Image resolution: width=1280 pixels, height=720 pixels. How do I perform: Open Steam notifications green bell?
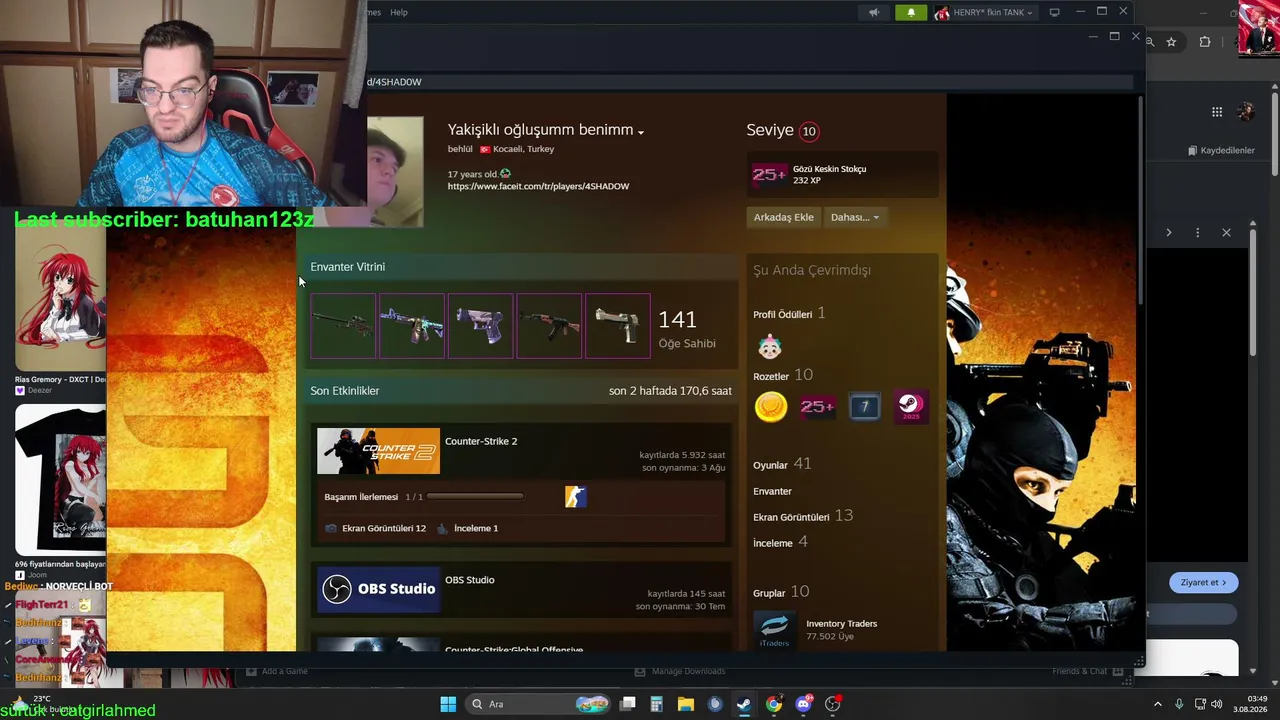910,13
